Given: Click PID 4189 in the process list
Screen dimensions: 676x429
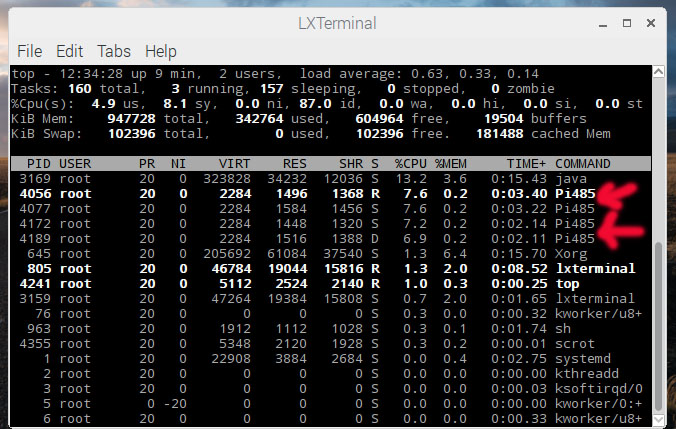Looking at the screenshot, I should coord(35,238).
